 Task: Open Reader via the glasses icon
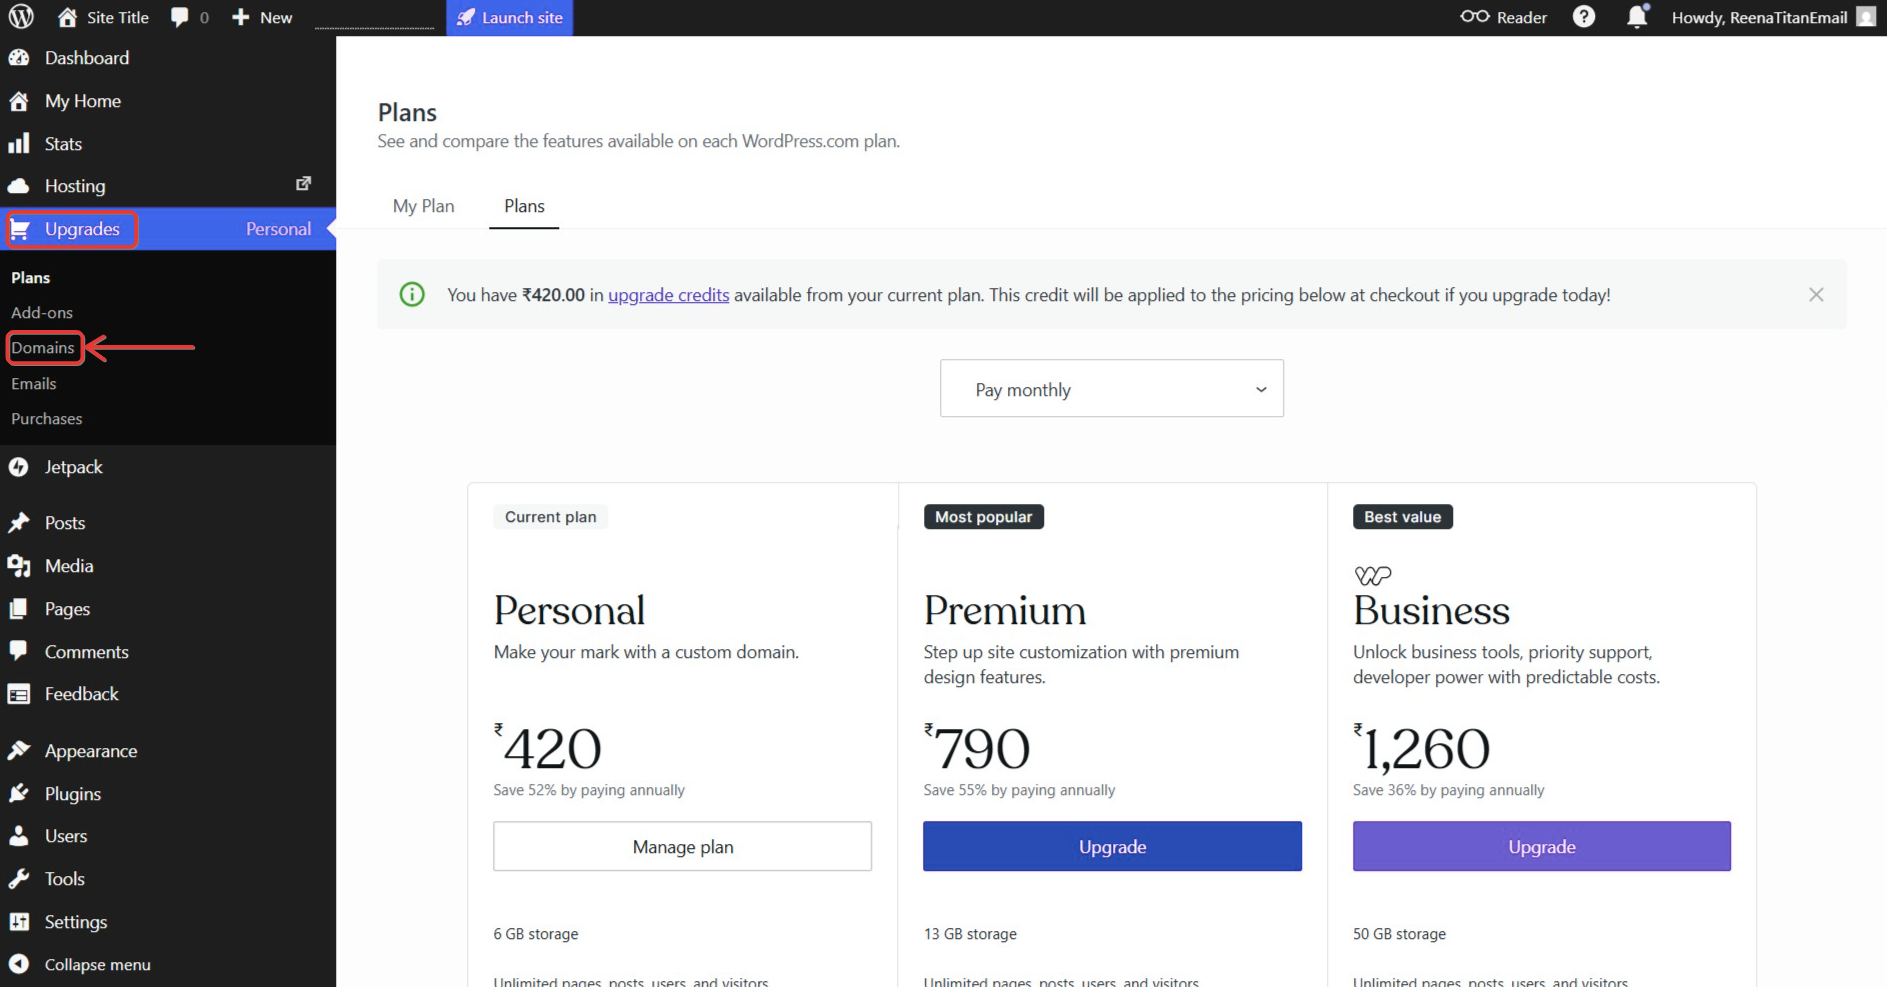1475,16
